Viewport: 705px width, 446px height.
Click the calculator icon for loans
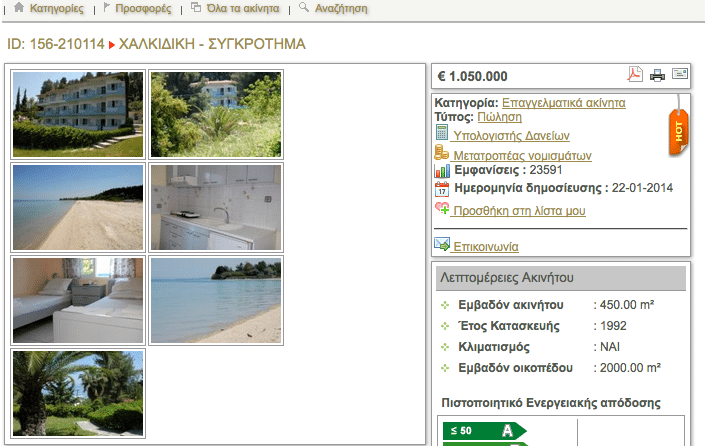(442, 133)
